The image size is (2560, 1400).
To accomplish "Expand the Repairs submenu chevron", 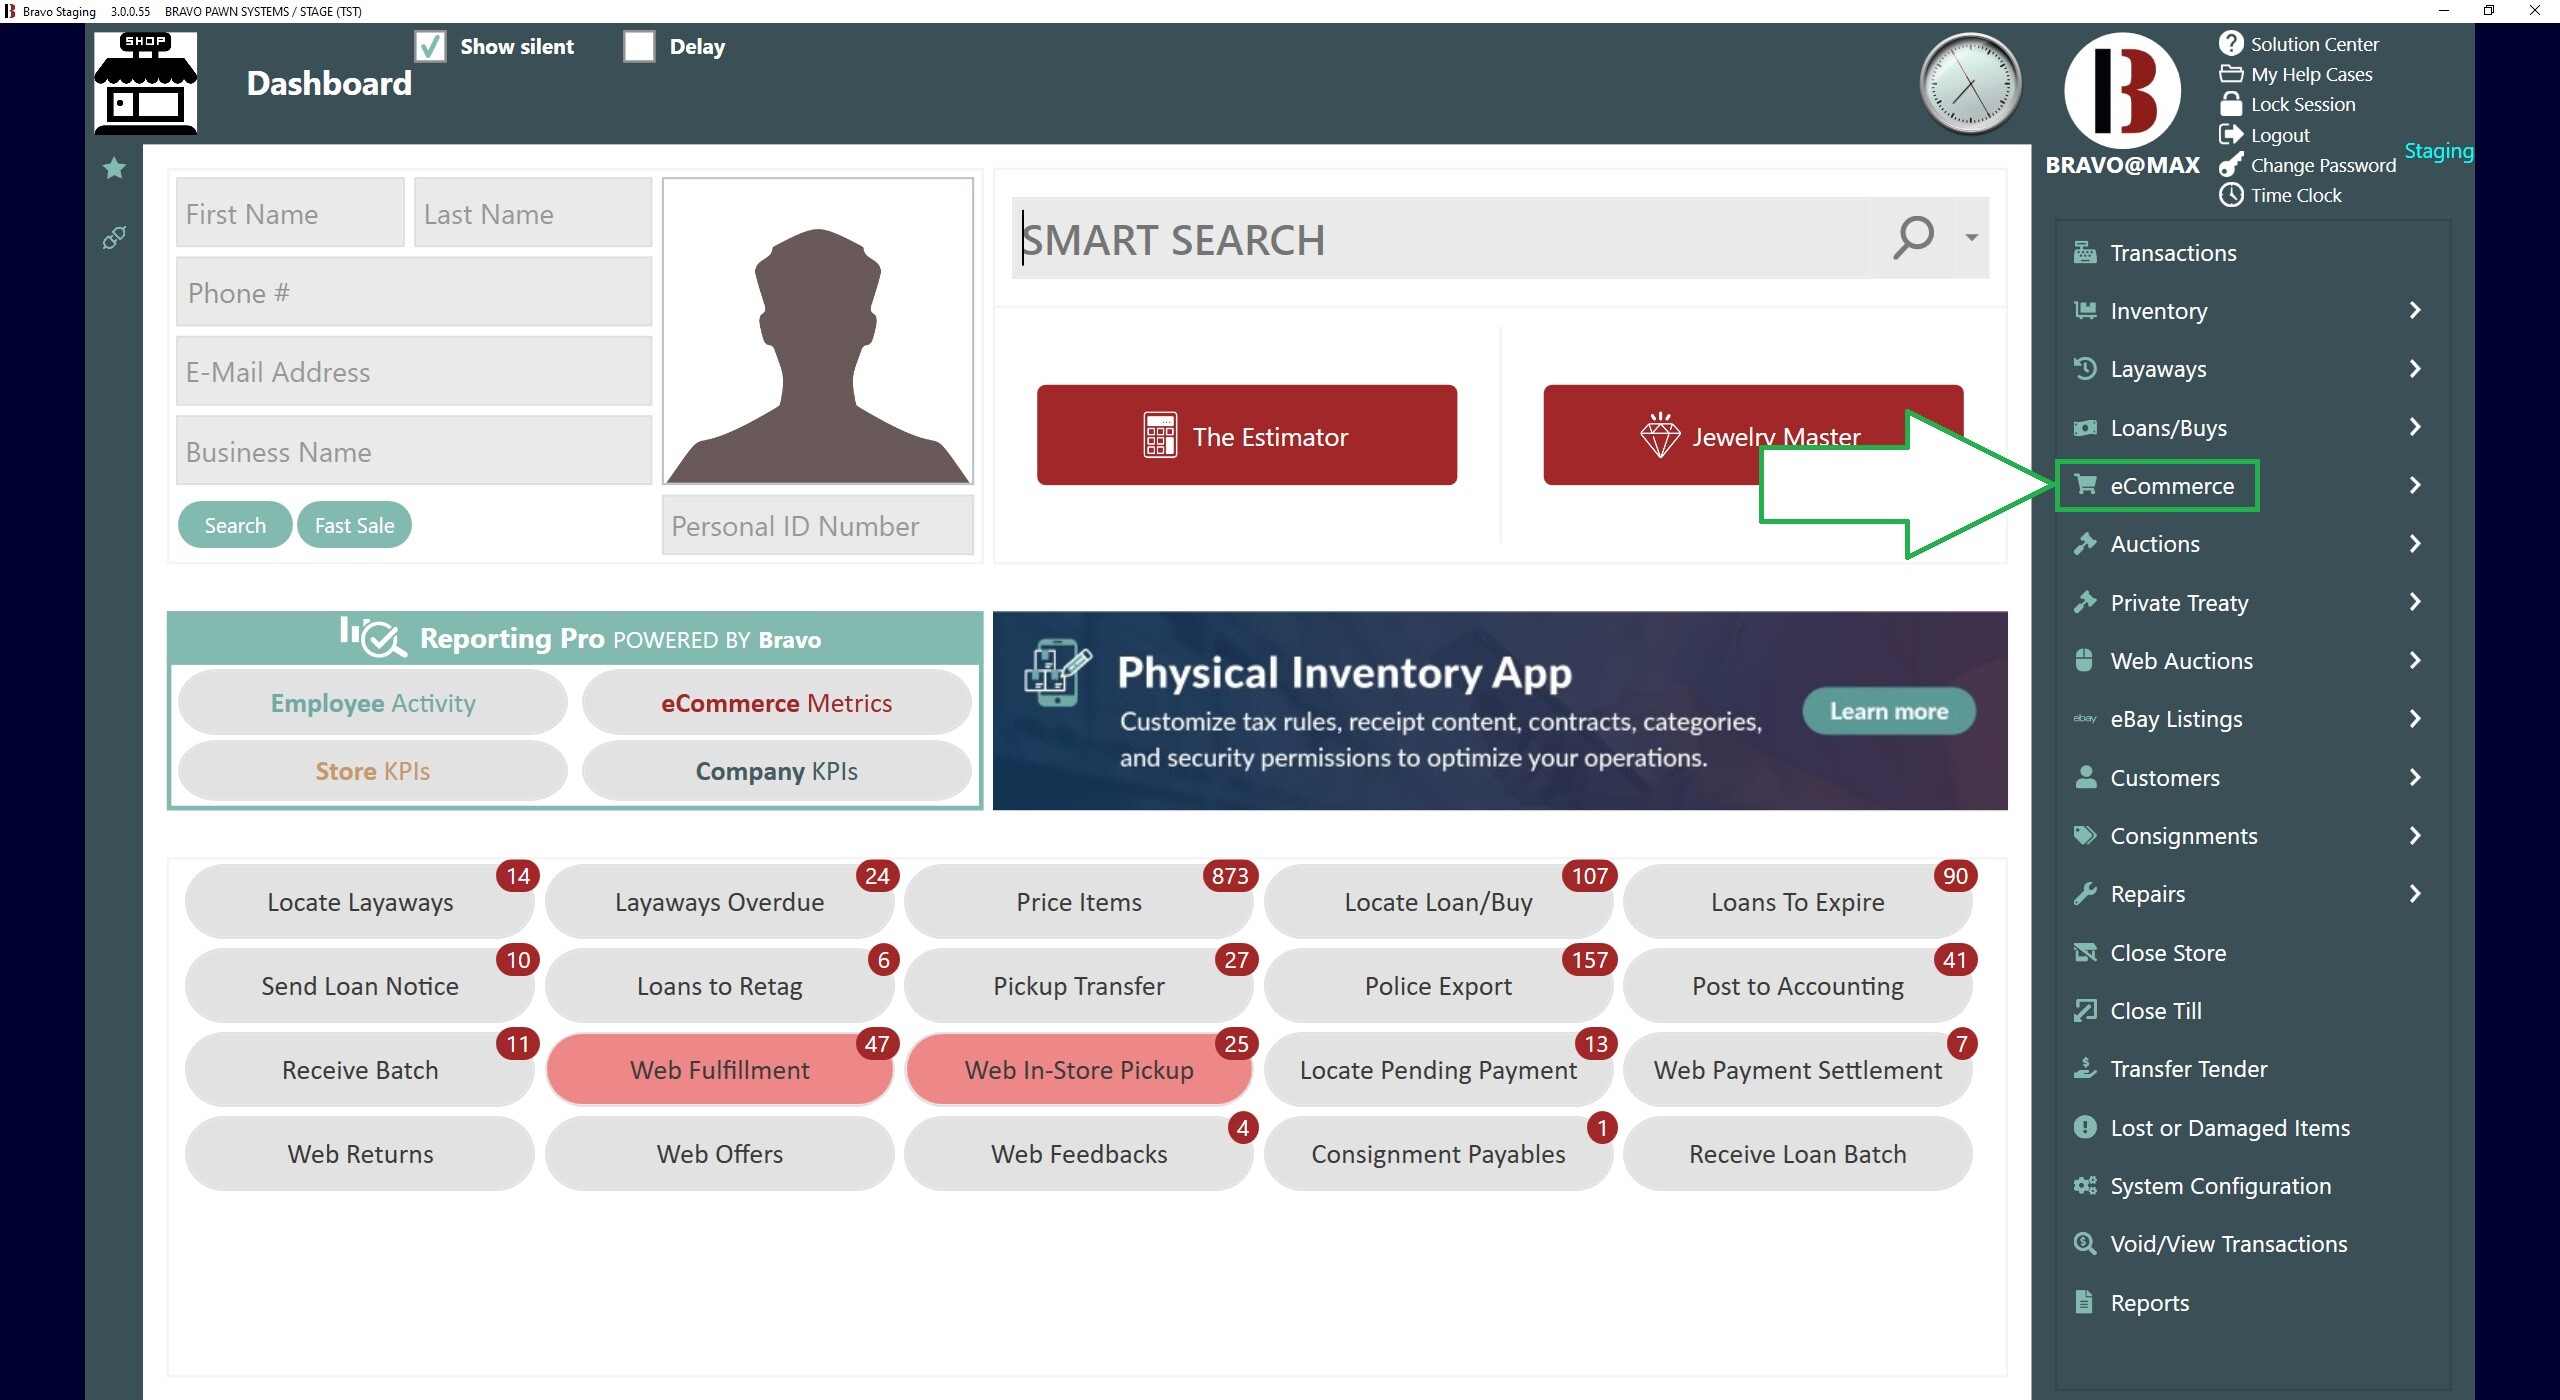I will click(2415, 893).
